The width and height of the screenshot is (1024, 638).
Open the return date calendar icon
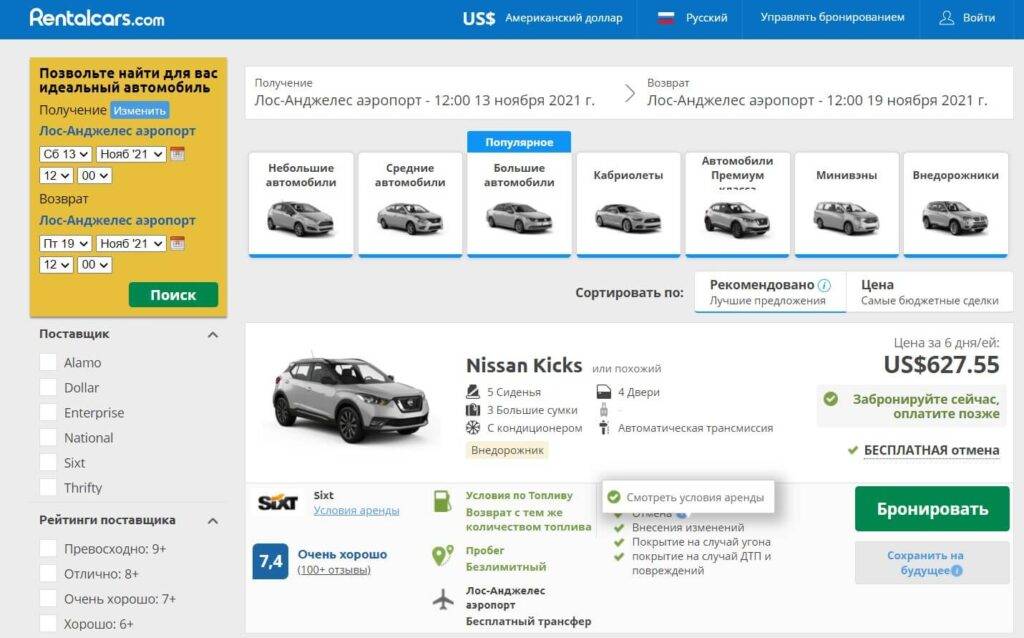pos(178,243)
